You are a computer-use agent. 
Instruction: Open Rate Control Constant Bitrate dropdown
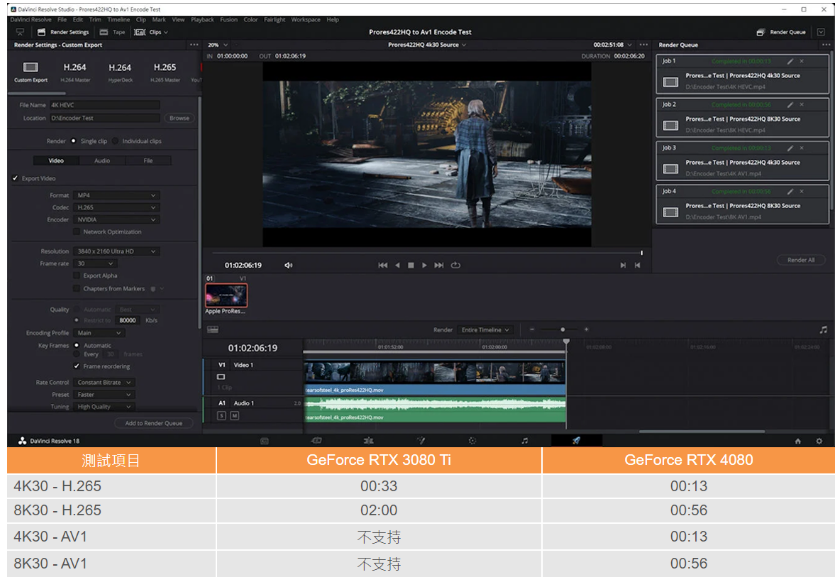(104, 382)
